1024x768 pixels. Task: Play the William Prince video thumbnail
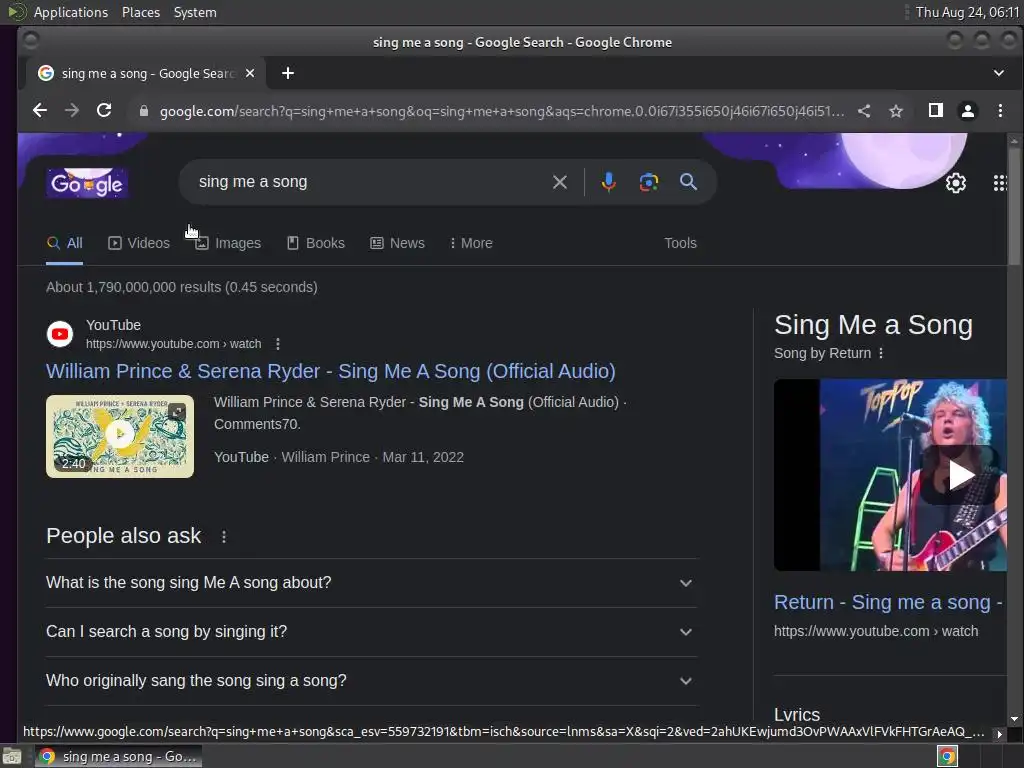[120, 436]
